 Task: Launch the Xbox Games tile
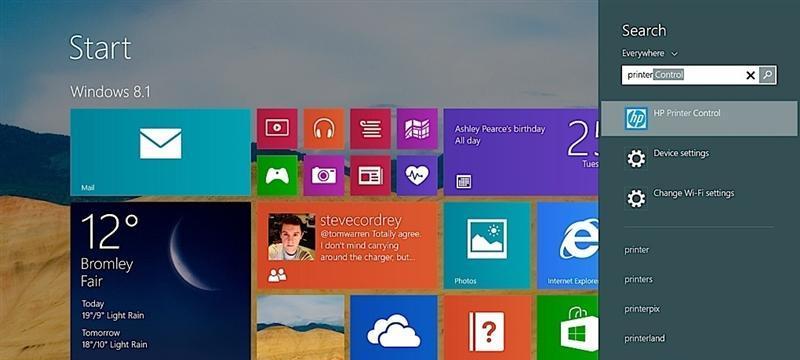[x=277, y=175]
